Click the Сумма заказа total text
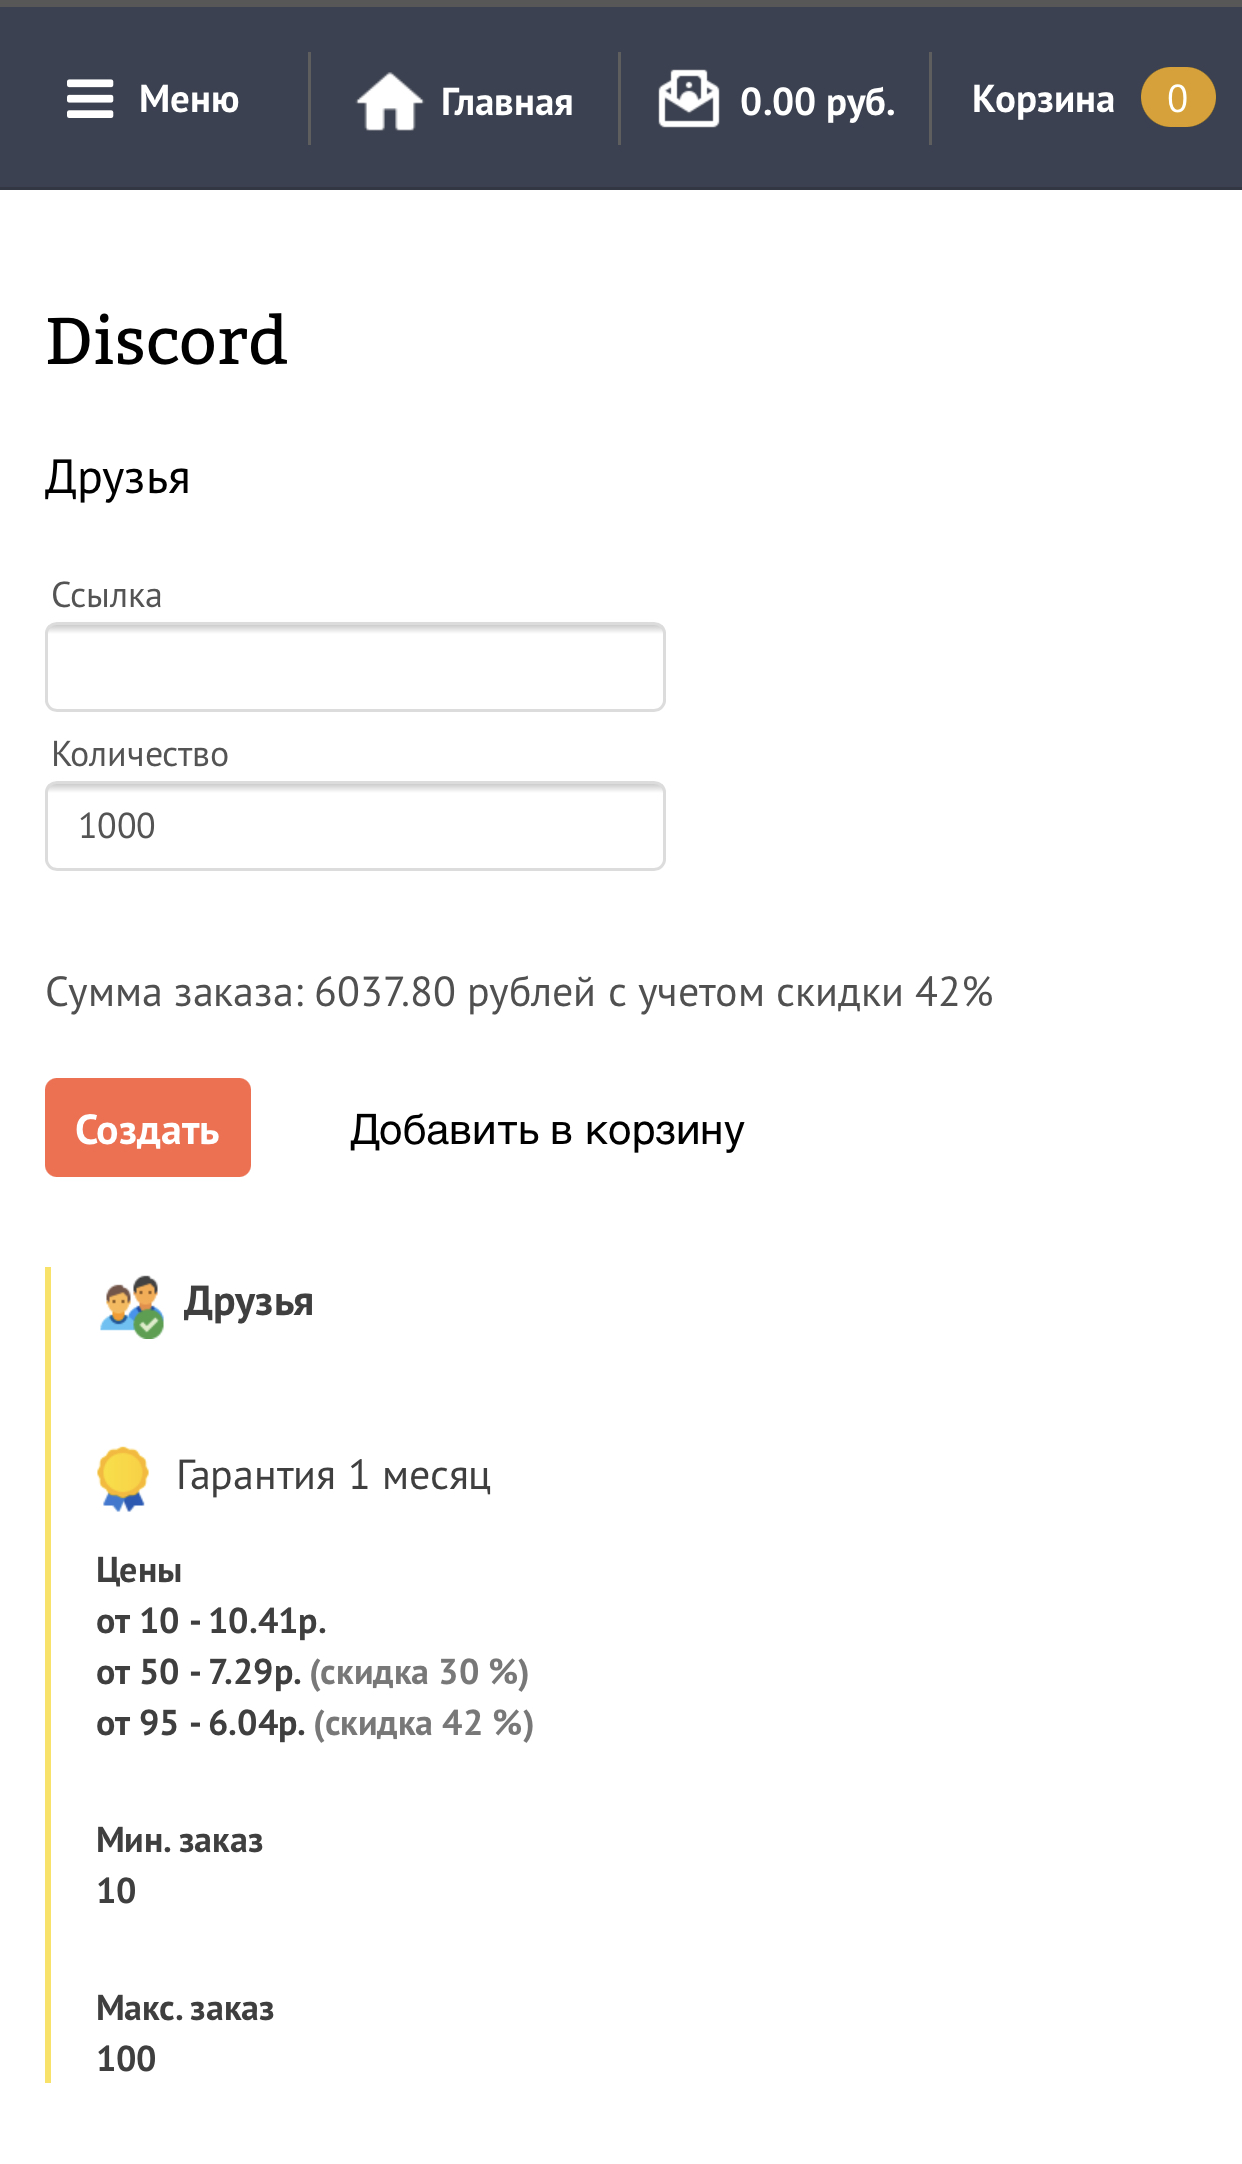The image size is (1242, 2164). pos(519,992)
